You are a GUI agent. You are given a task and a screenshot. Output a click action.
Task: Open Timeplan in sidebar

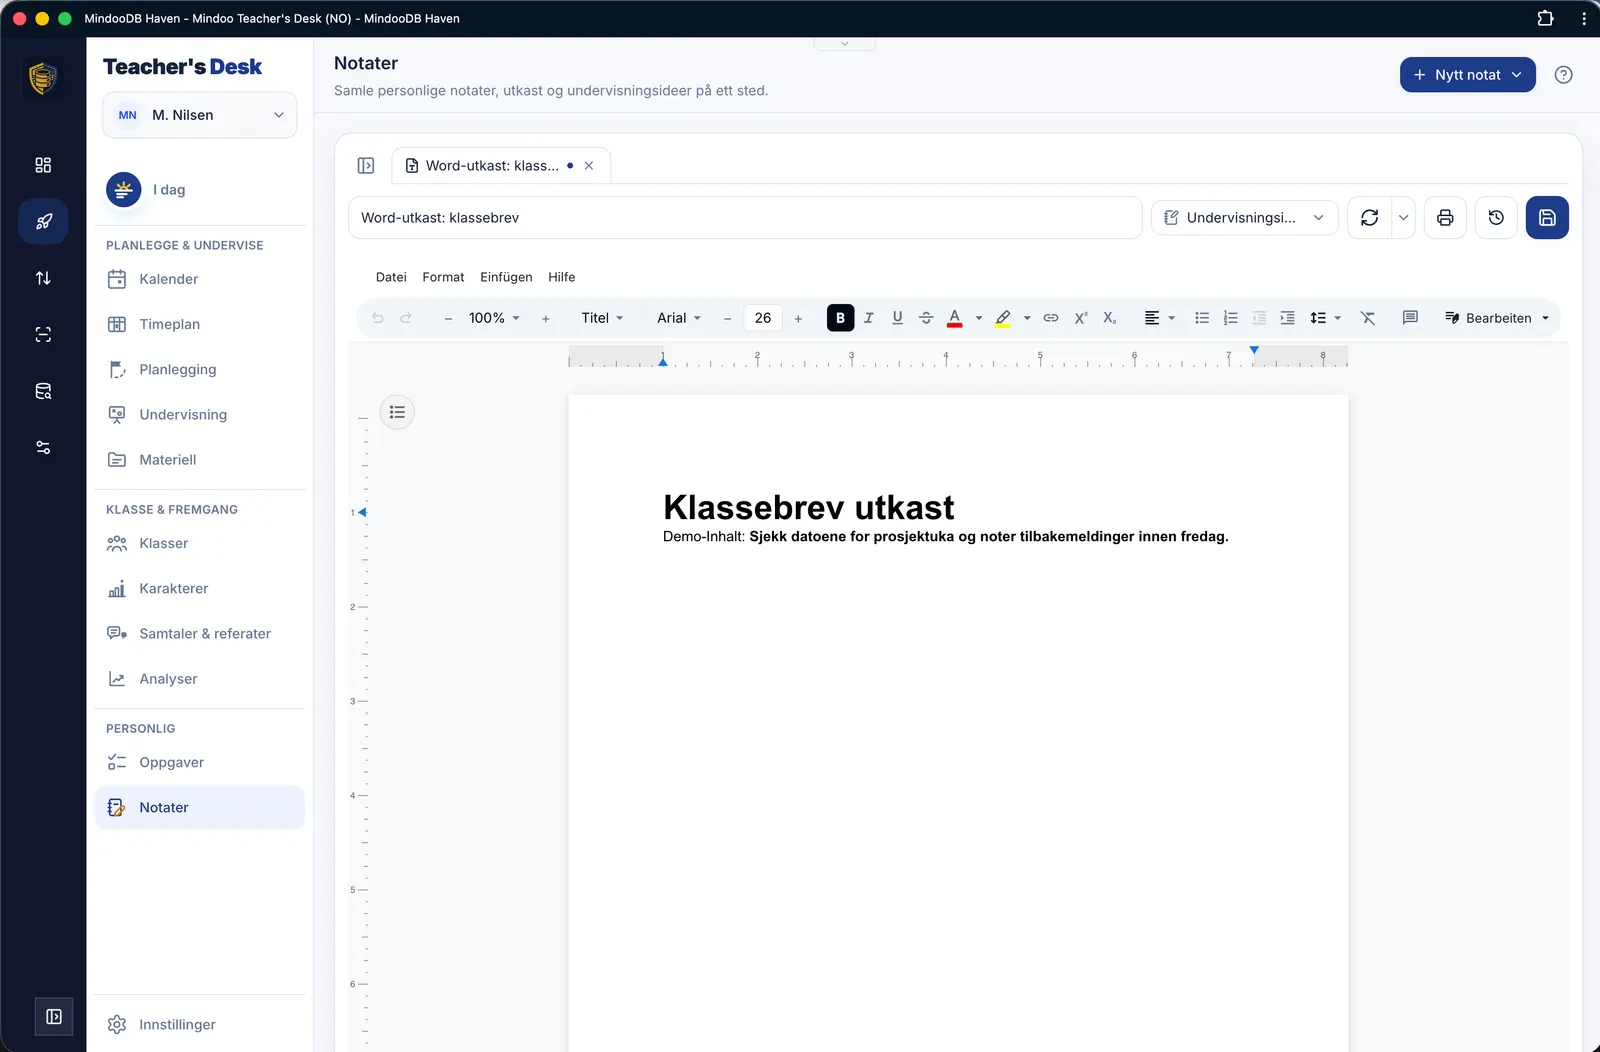point(200,324)
